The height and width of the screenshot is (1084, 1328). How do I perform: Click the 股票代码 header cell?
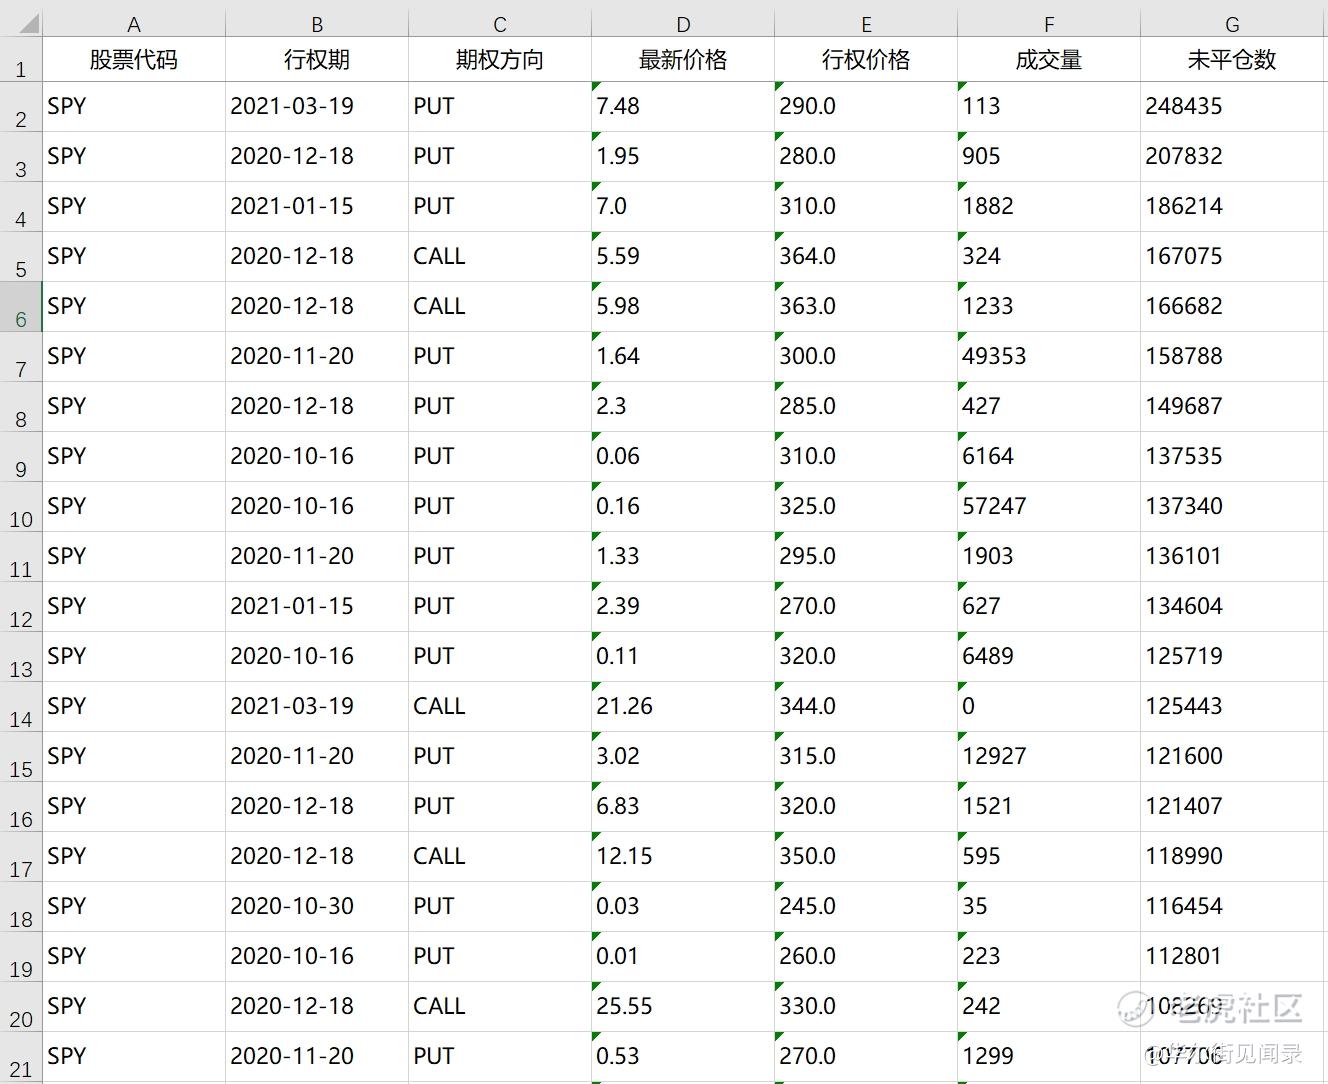point(134,60)
